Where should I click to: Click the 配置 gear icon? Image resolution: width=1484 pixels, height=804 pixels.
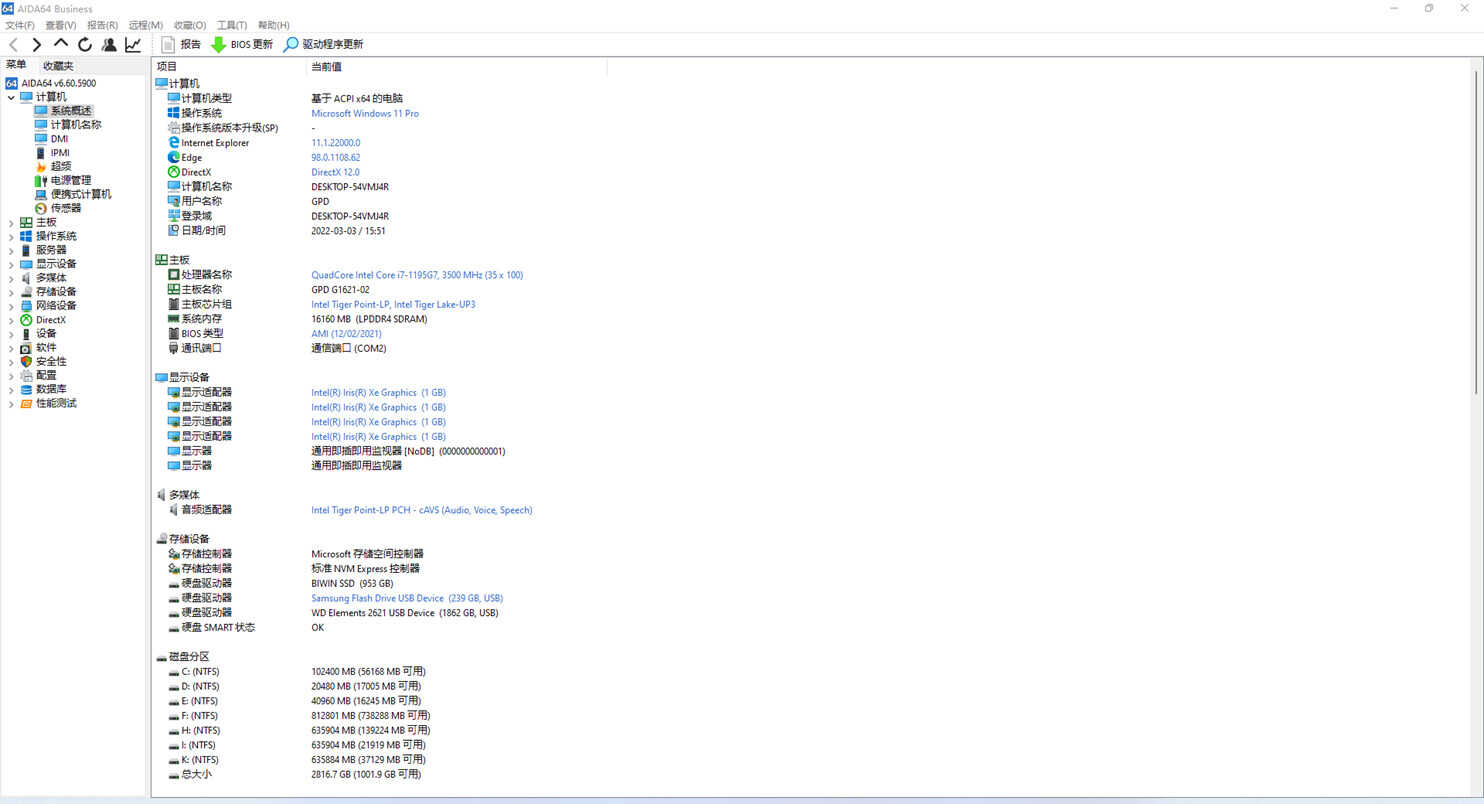(26, 376)
